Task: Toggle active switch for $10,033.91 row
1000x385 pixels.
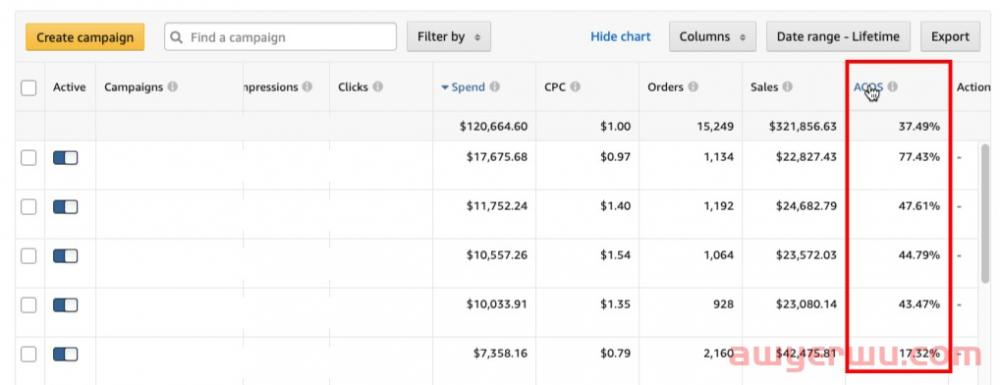Action: pos(65,305)
